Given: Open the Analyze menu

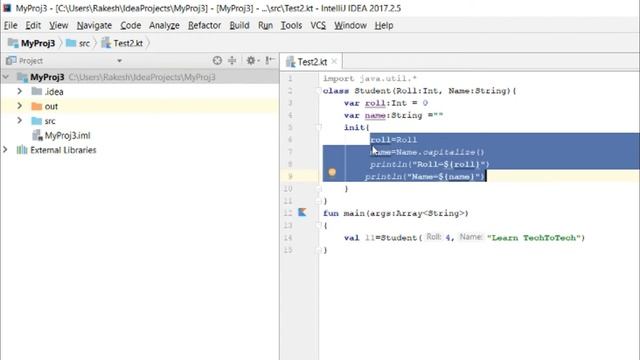Looking at the screenshot, I should click(x=164, y=25).
